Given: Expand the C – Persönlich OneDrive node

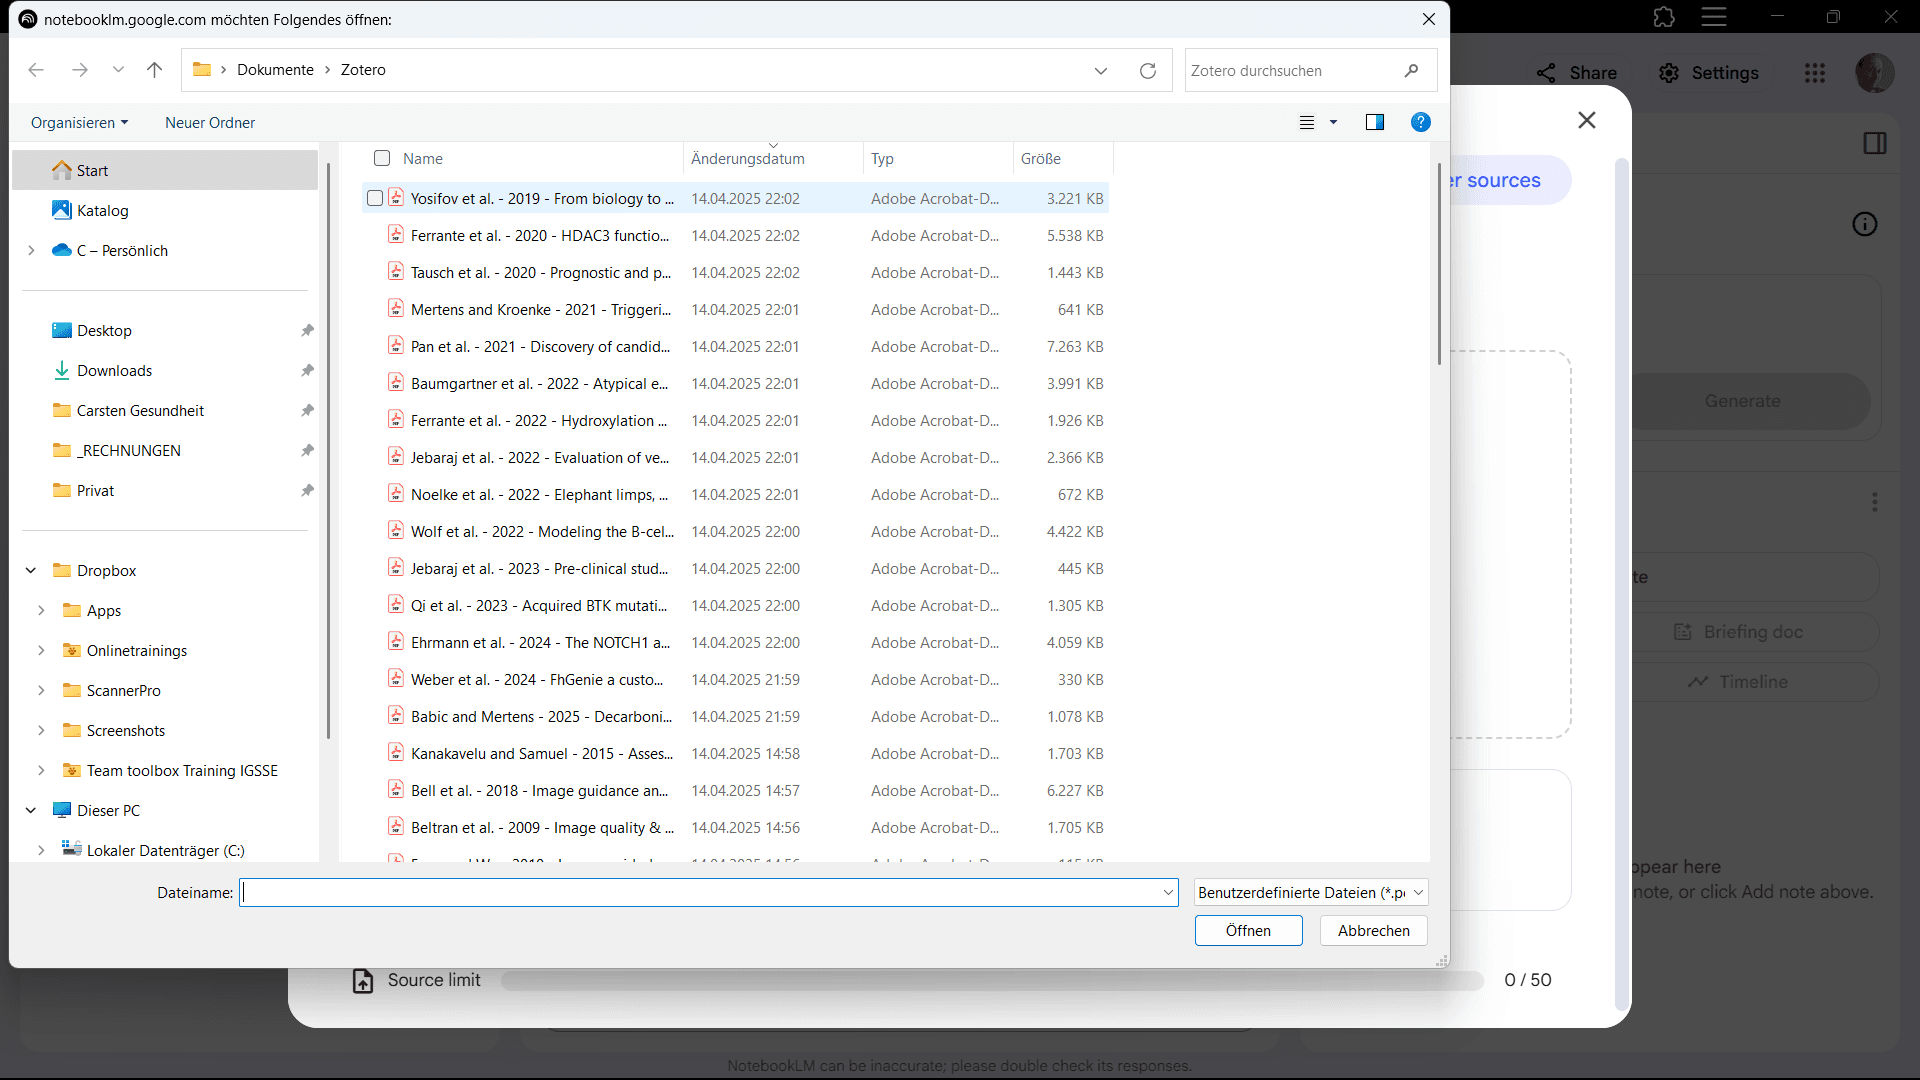Looking at the screenshot, I should tap(31, 251).
